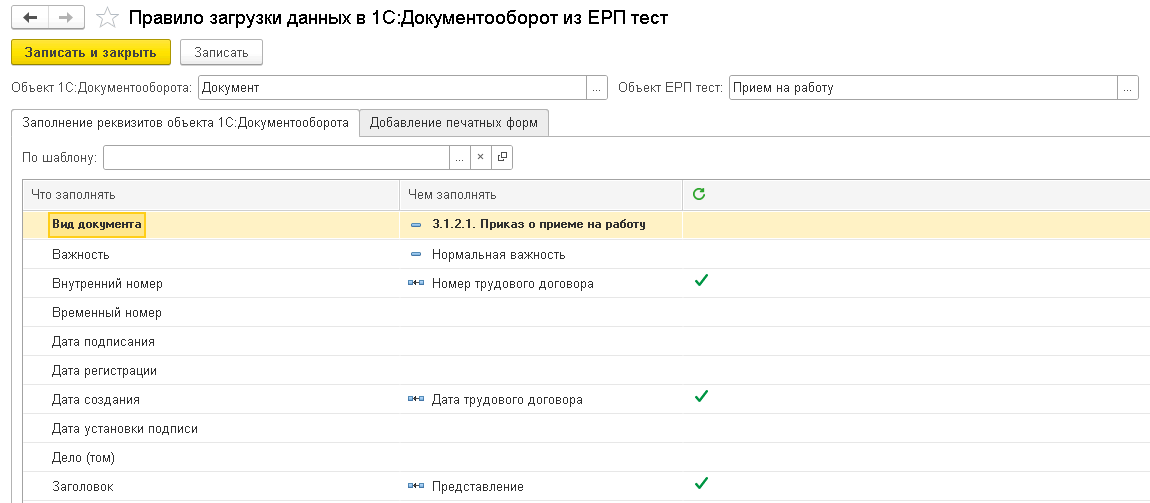Clear the 'По шаблону' field with X
The width and height of the screenshot is (1150, 503).
click(480, 157)
